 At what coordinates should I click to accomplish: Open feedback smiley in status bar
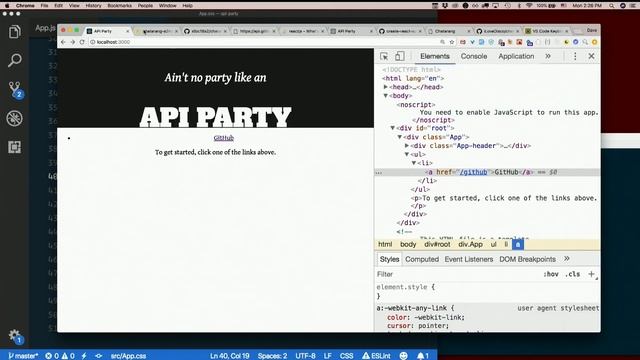tap(403, 356)
